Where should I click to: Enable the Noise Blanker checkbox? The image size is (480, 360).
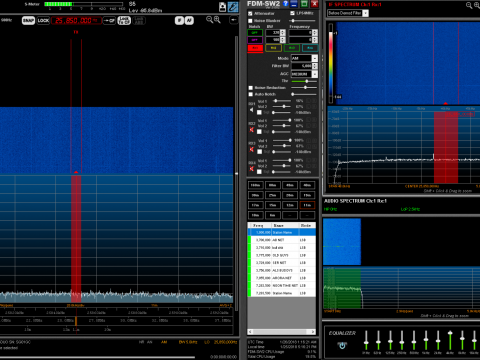pyautogui.click(x=250, y=21)
